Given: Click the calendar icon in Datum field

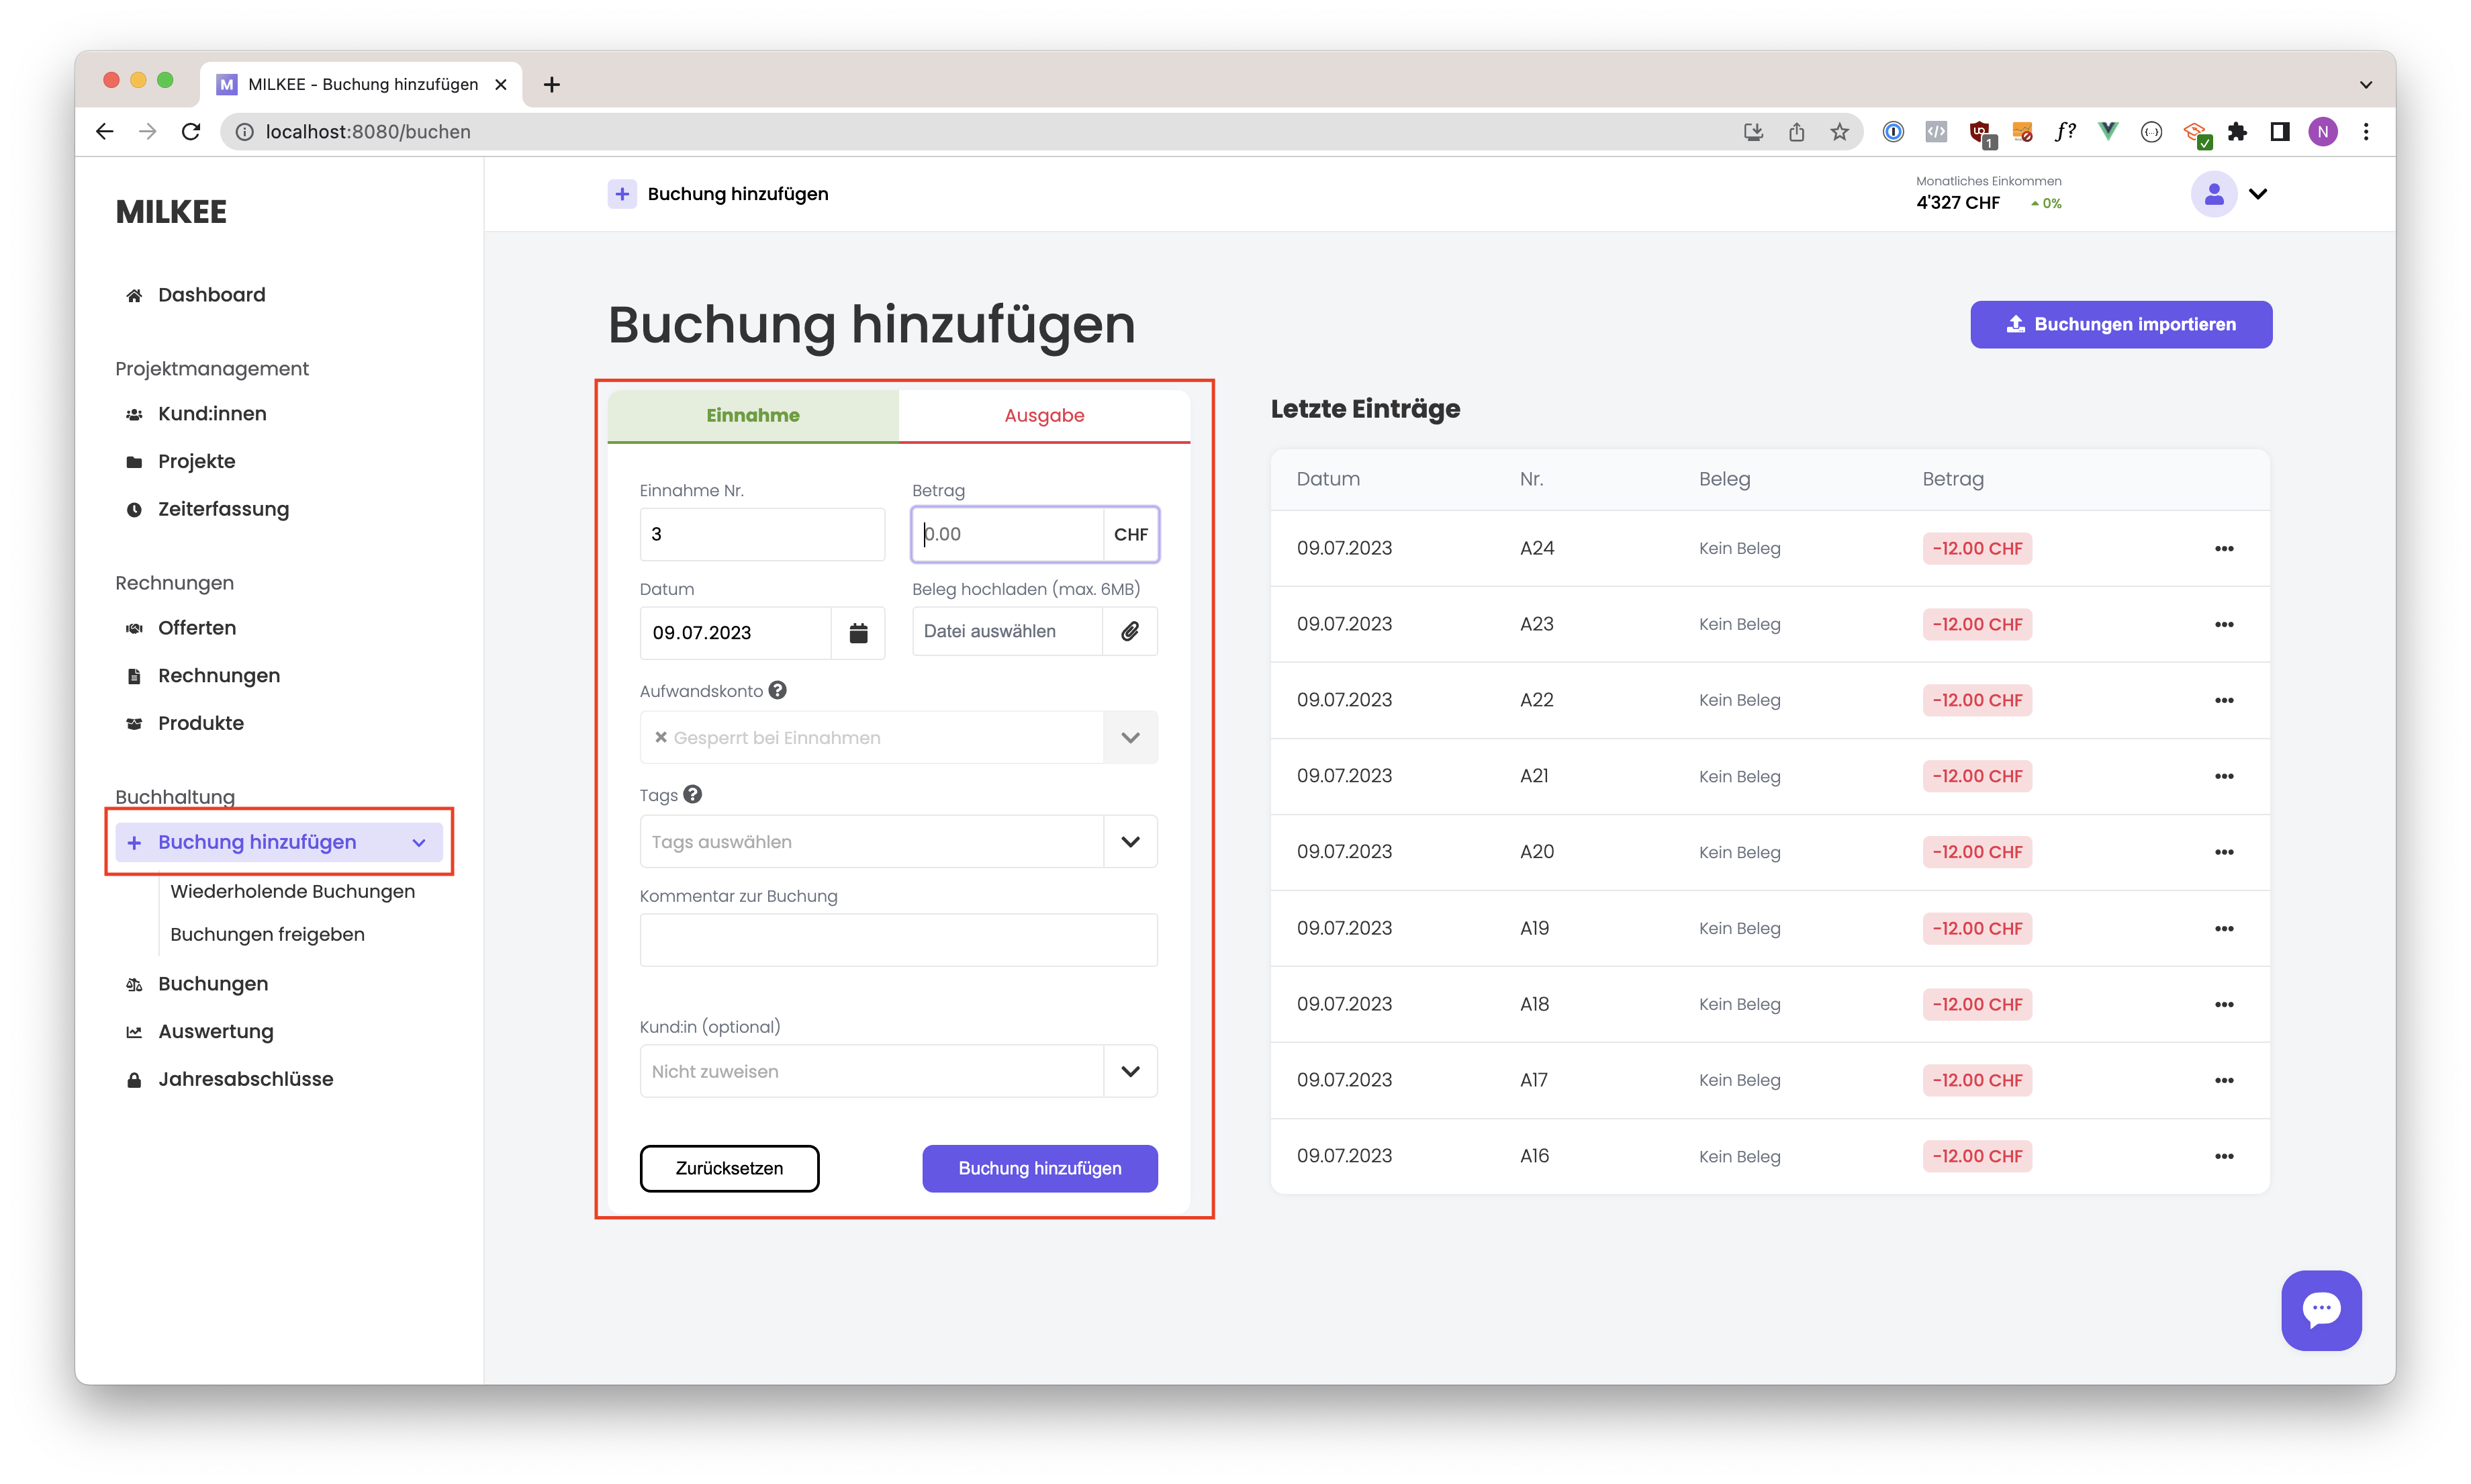Looking at the screenshot, I should [x=858, y=632].
